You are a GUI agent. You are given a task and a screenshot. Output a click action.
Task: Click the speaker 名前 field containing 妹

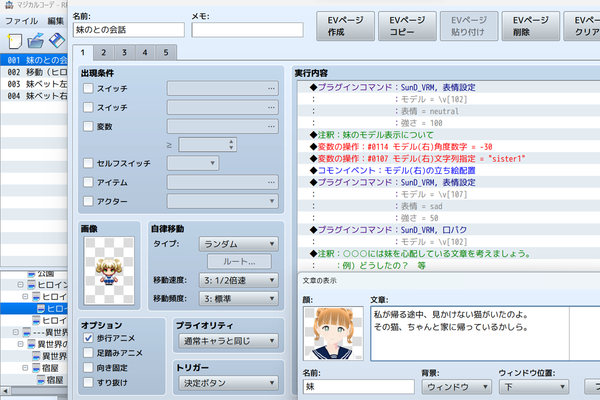(x=359, y=387)
